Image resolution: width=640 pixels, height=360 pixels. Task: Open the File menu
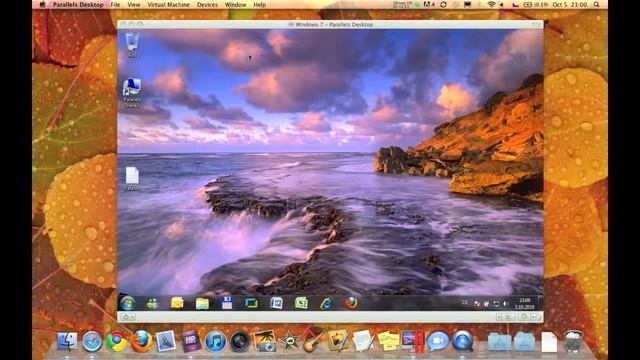(x=116, y=4)
